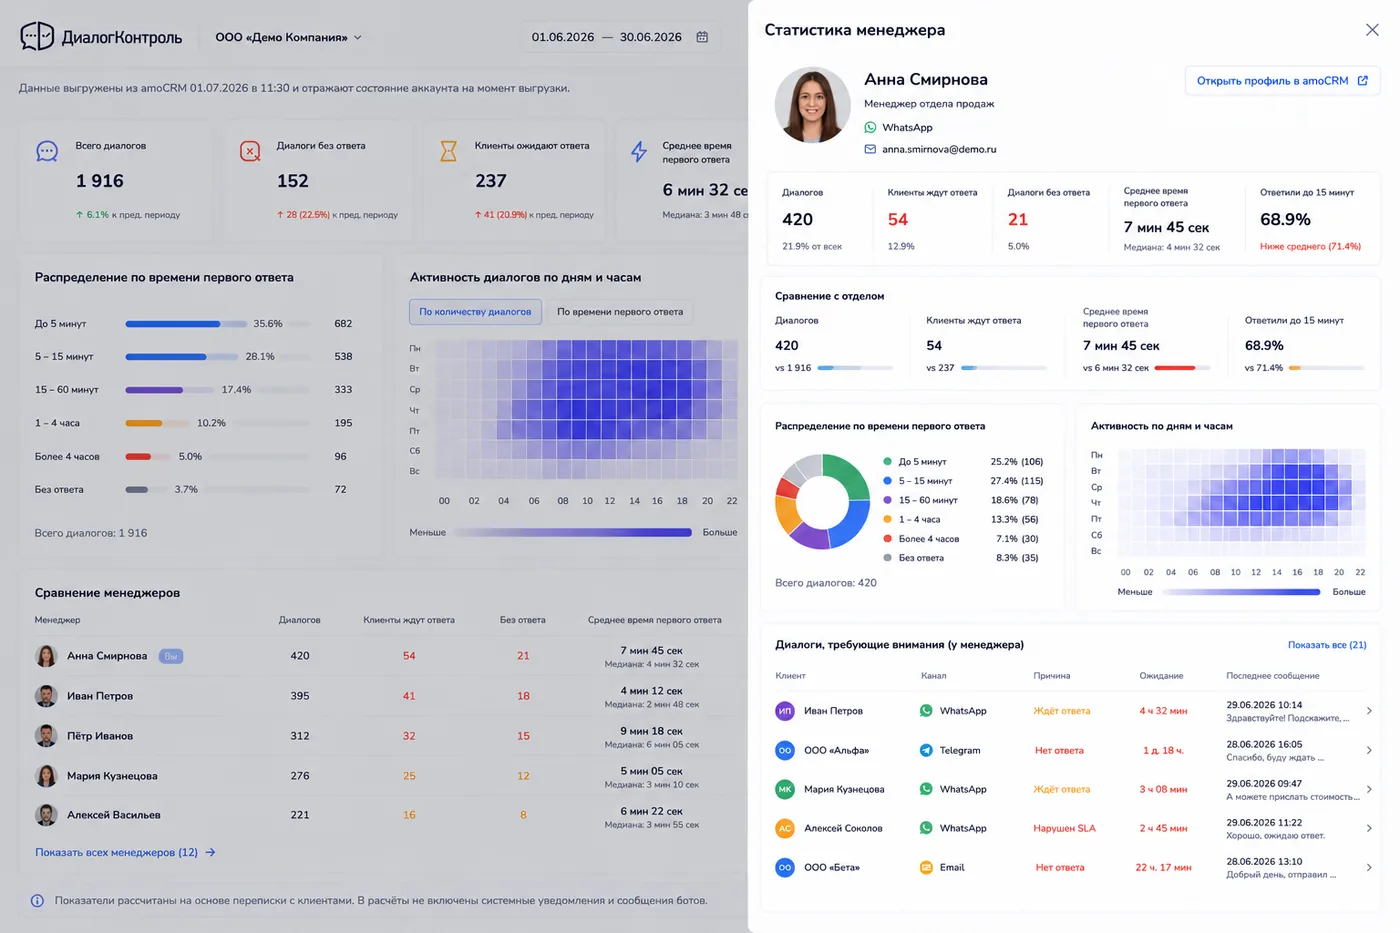Expand the Иван Петров dialog row chevron

click(1369, 711)
